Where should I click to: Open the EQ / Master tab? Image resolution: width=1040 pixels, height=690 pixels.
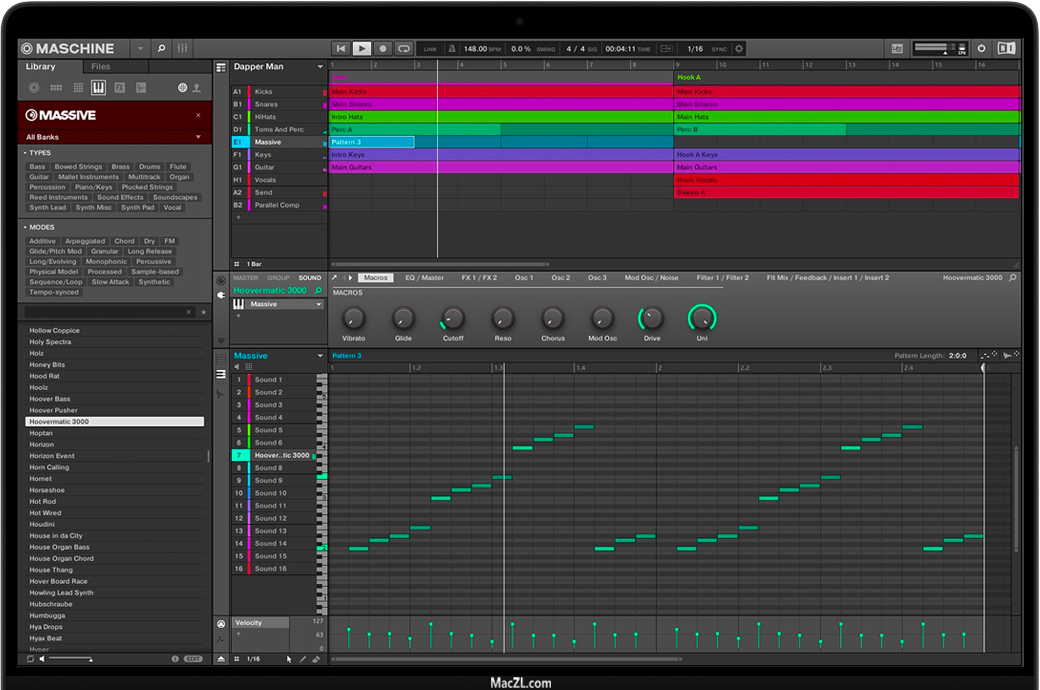click(425, 278)
